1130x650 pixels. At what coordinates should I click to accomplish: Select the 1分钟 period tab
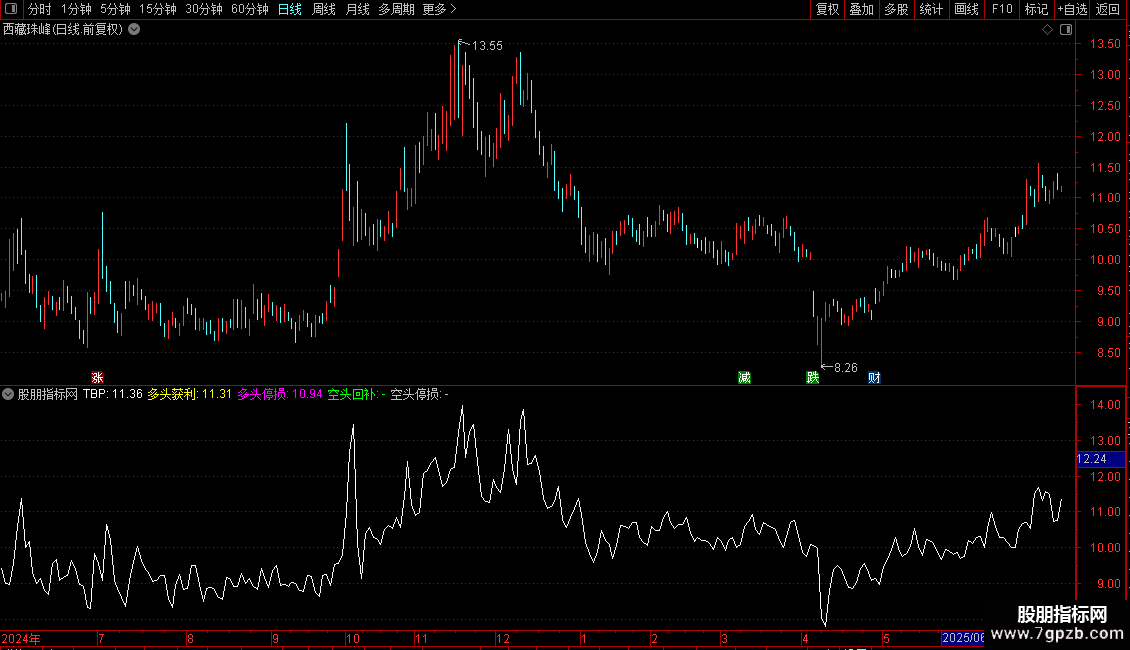[x=76, y=9]
